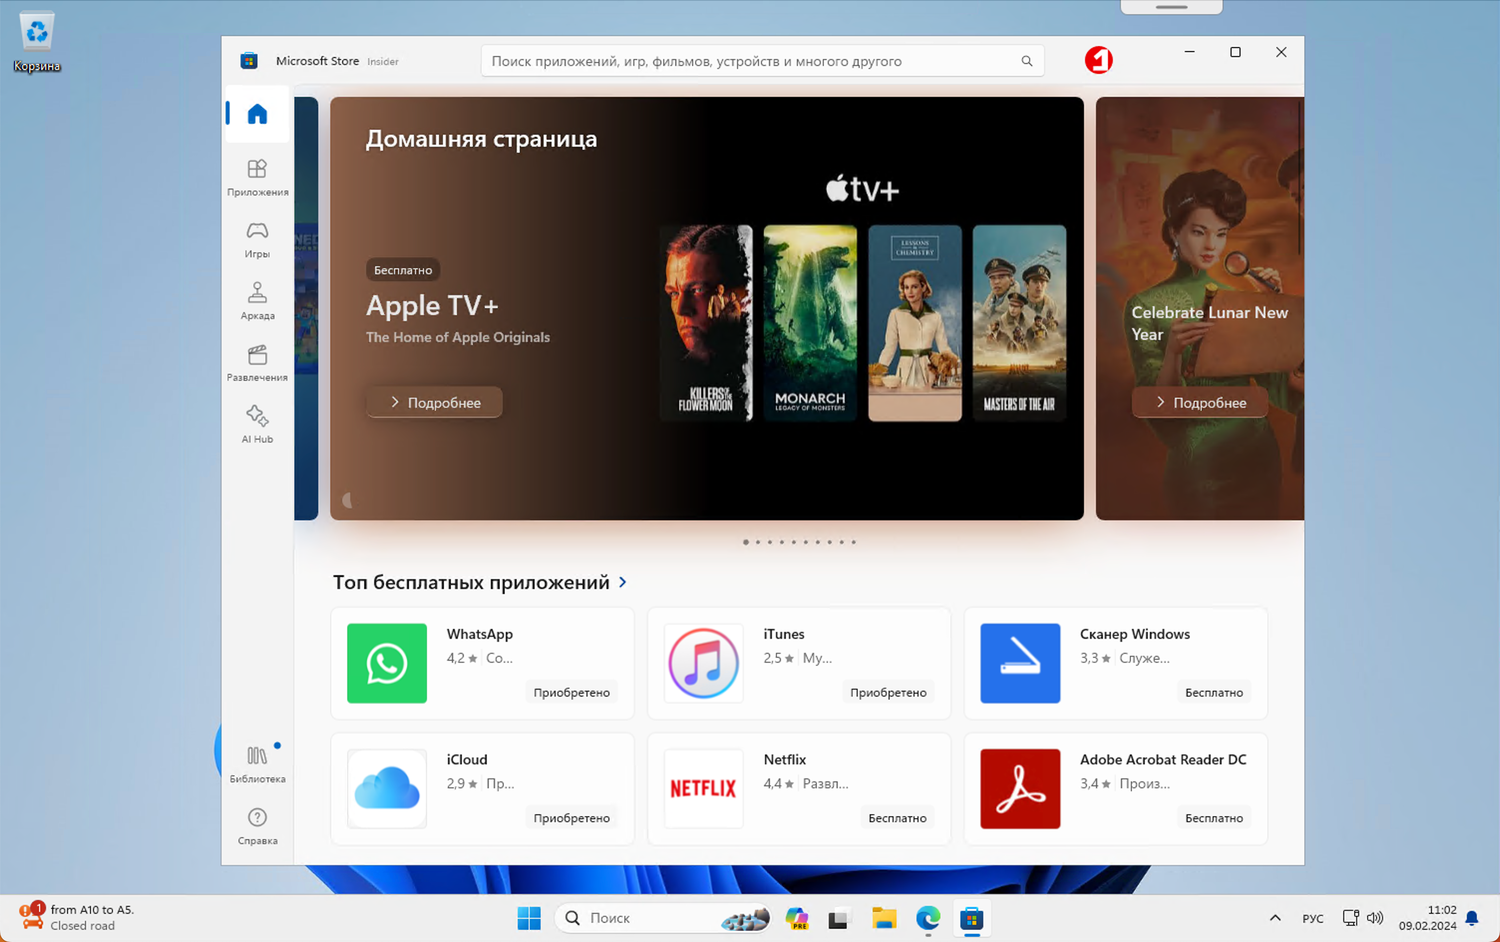The image size is (1500, 942).
Task: Click the Приобретено button on the iCloud card
Action: [x=571, y=818]
